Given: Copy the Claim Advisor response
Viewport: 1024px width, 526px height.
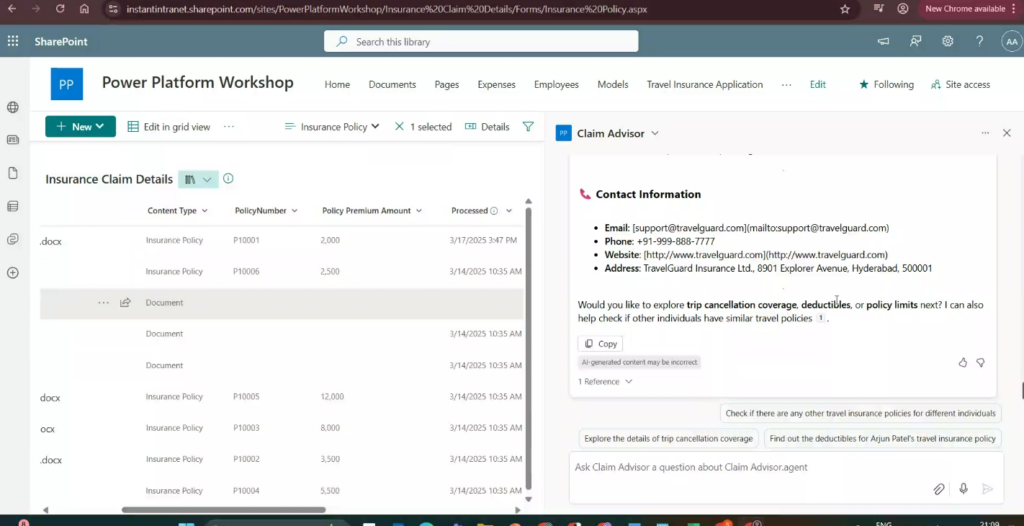Looking at the screenshot, I should pos(601,344).
